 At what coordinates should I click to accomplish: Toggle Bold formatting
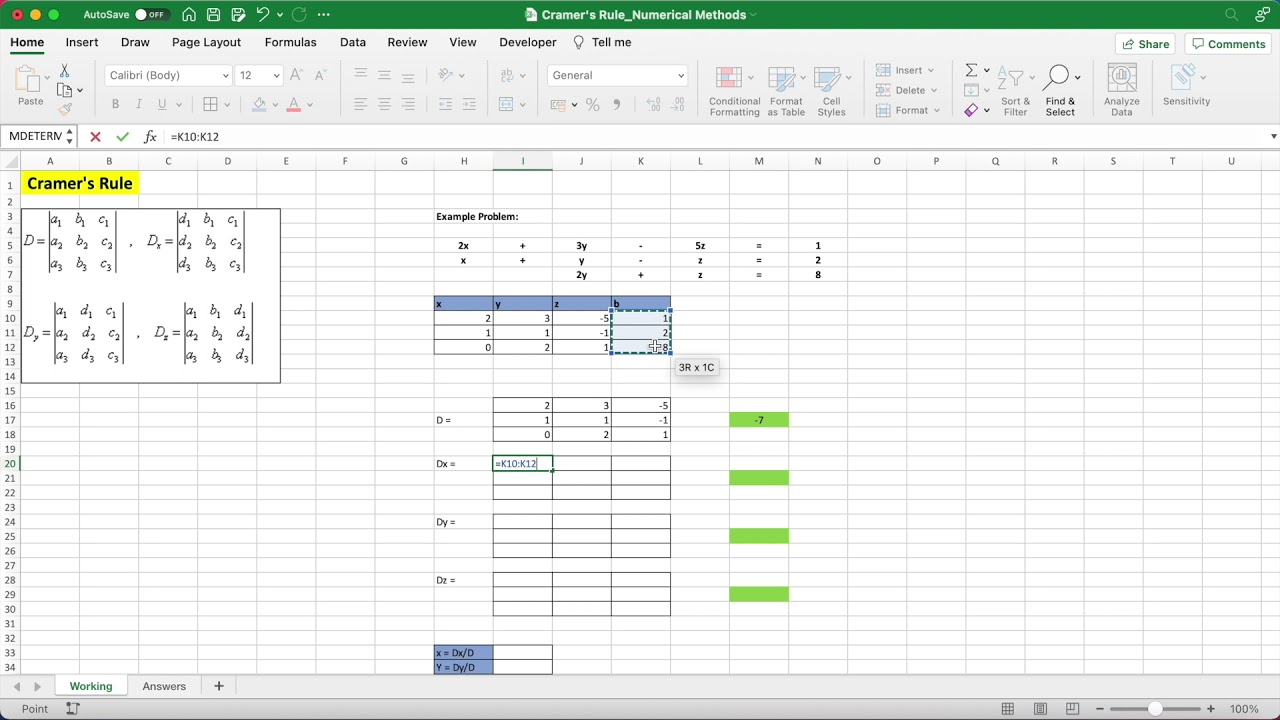click(115, 104)
